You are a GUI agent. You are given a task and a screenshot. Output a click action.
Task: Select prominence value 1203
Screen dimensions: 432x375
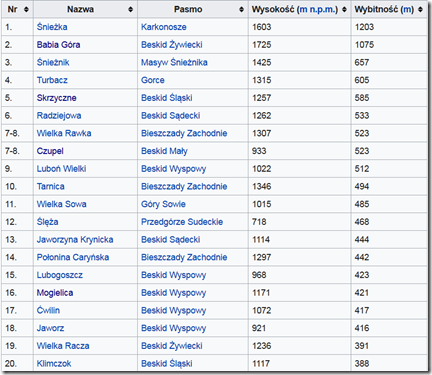pos(364,27)
